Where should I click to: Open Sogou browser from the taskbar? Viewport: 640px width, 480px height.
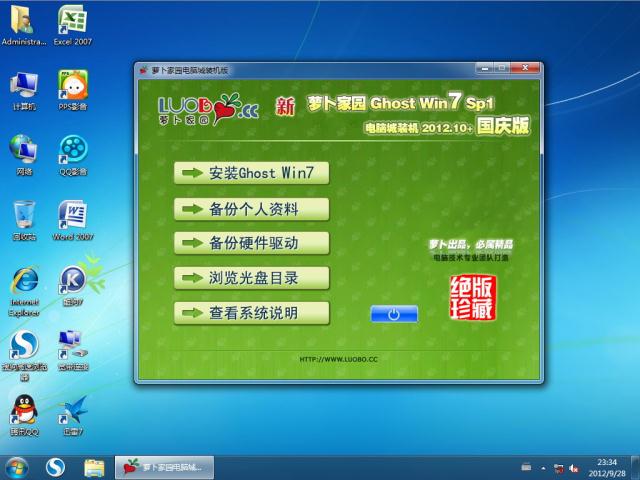55,468
